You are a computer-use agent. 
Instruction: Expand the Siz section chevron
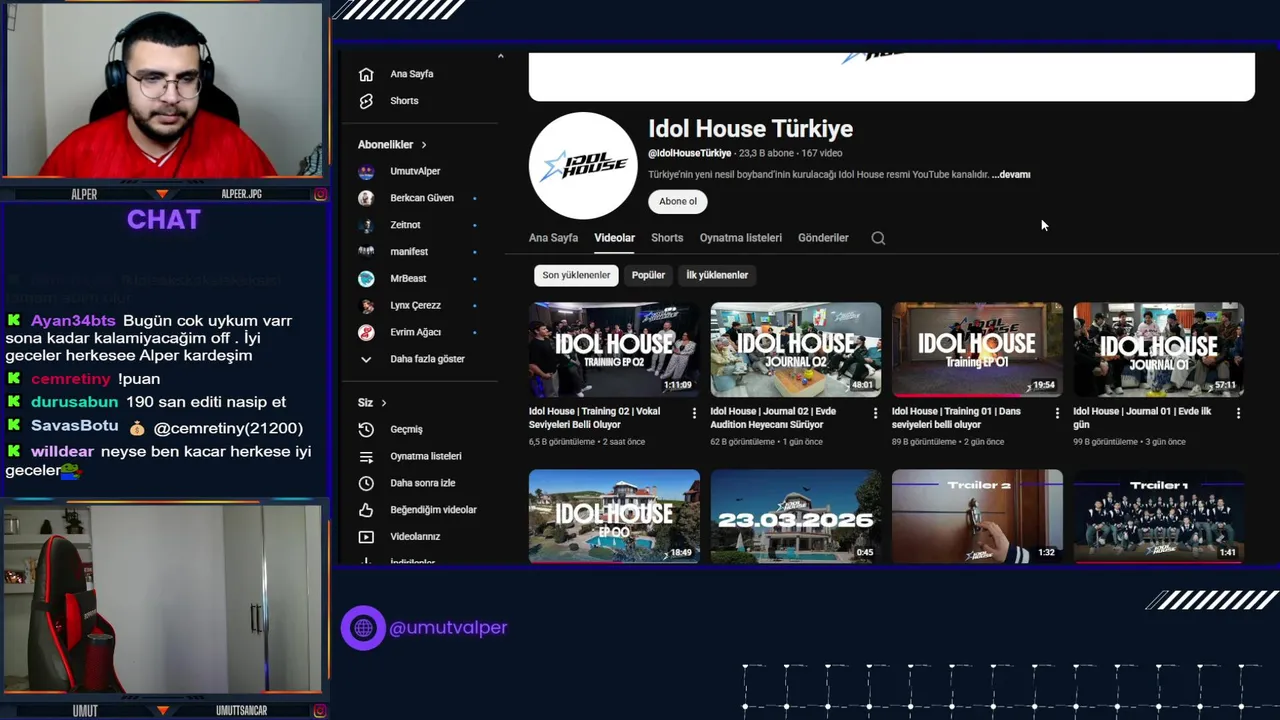[383, 403]
